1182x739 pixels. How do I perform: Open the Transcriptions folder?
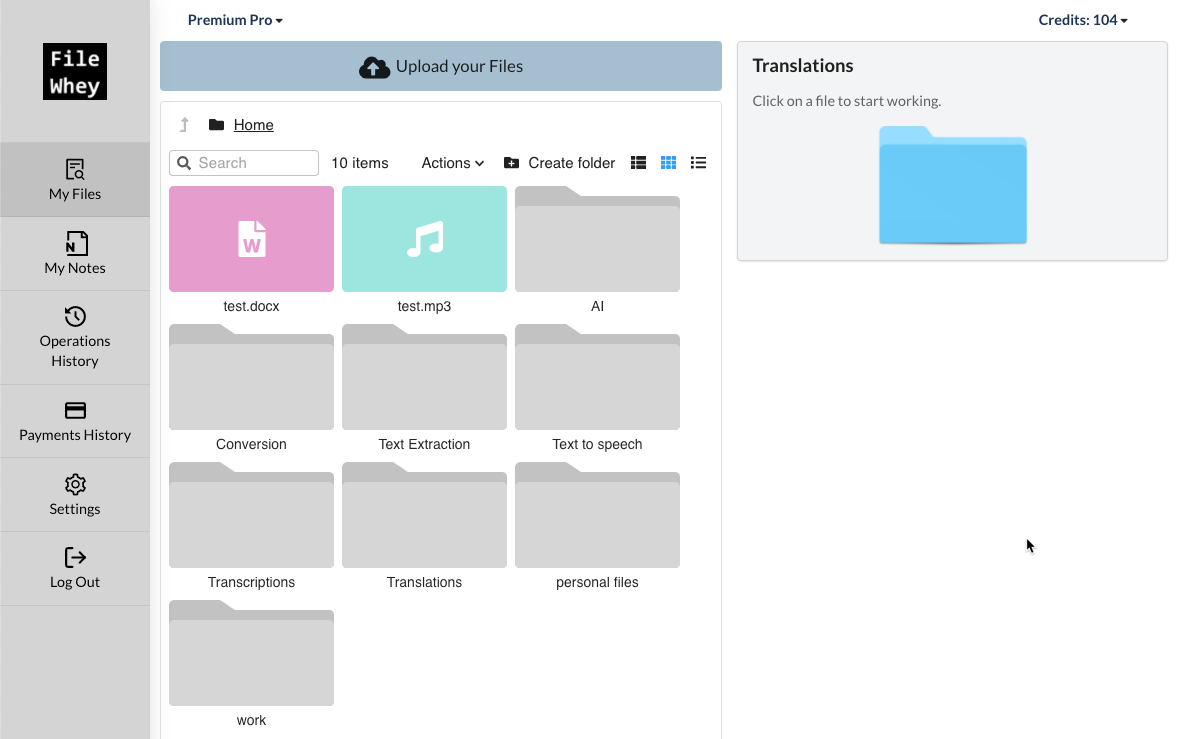pyautogui.click(x=251, y=515)
